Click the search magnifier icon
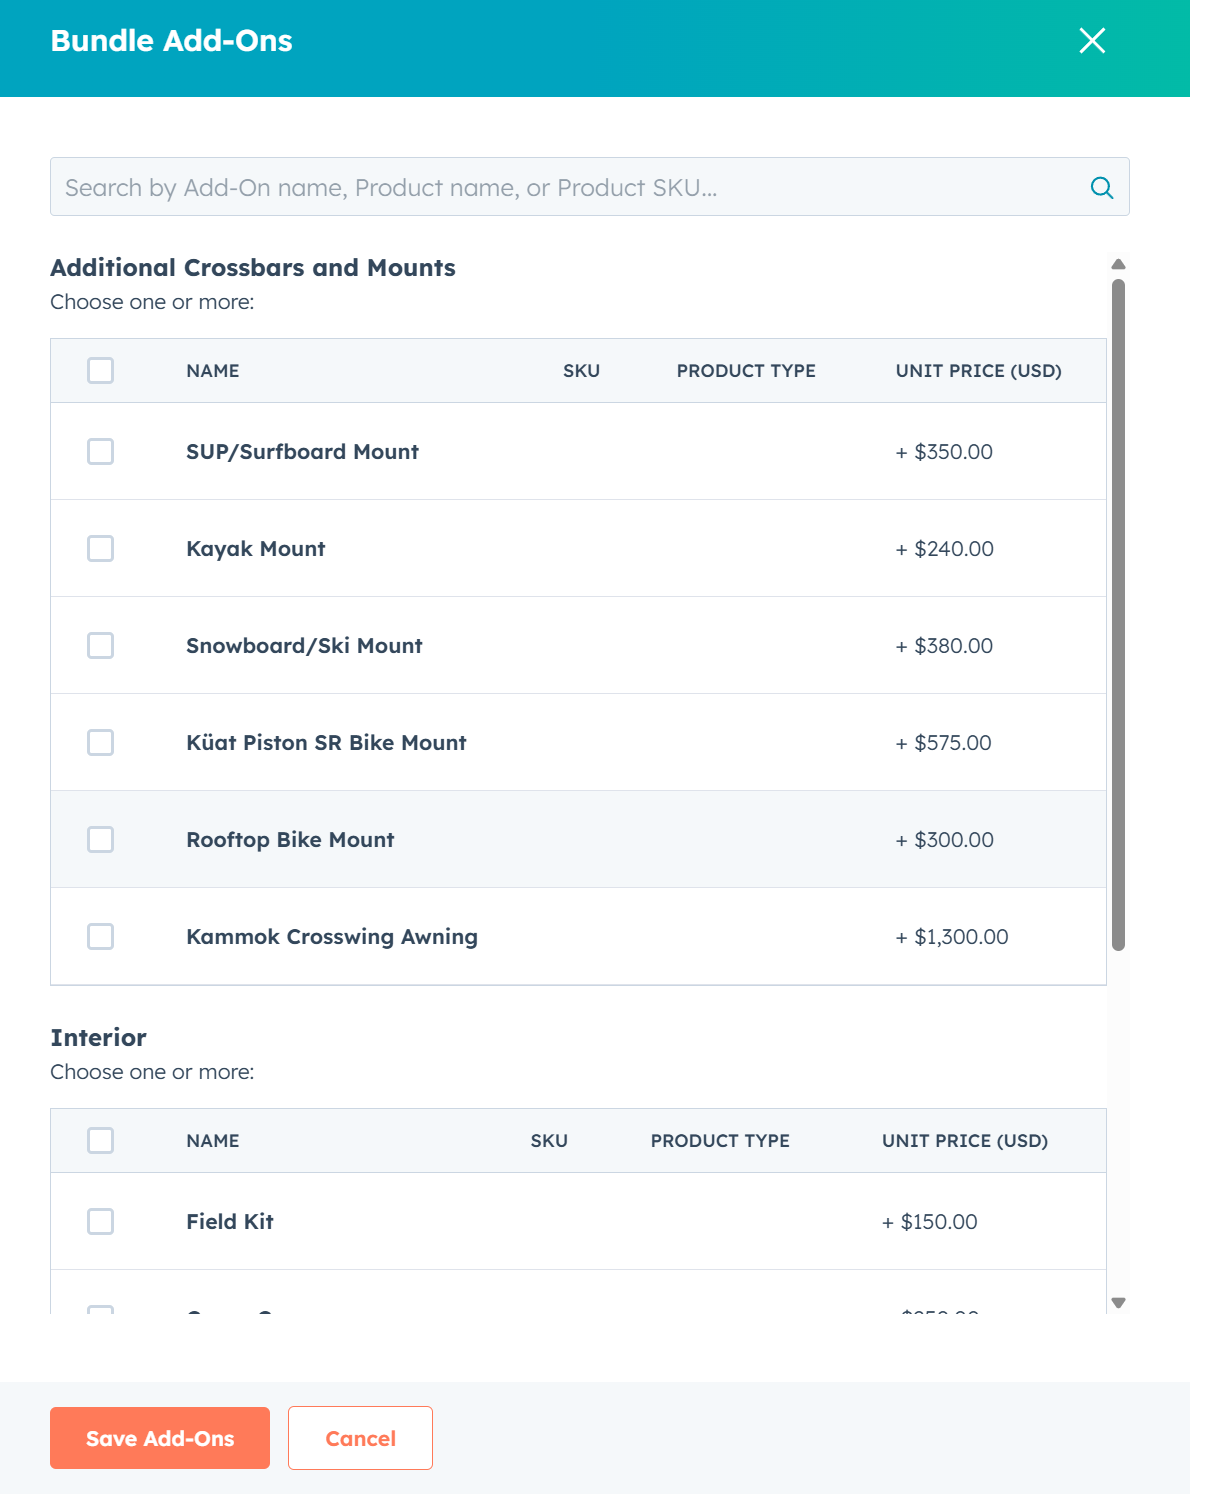The width and height of the screenshot is (1209, 1511). click(x=1101, y=186)
